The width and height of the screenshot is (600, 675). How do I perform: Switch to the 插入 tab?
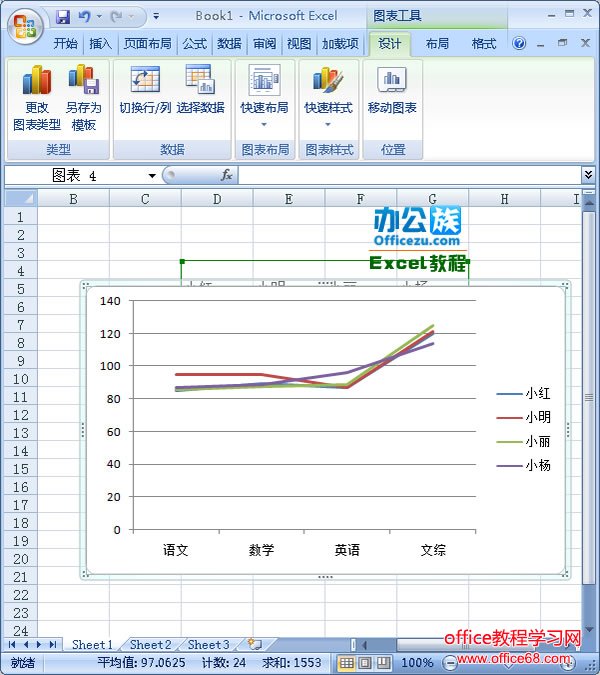pyautogui.click(x=100, y=43)
